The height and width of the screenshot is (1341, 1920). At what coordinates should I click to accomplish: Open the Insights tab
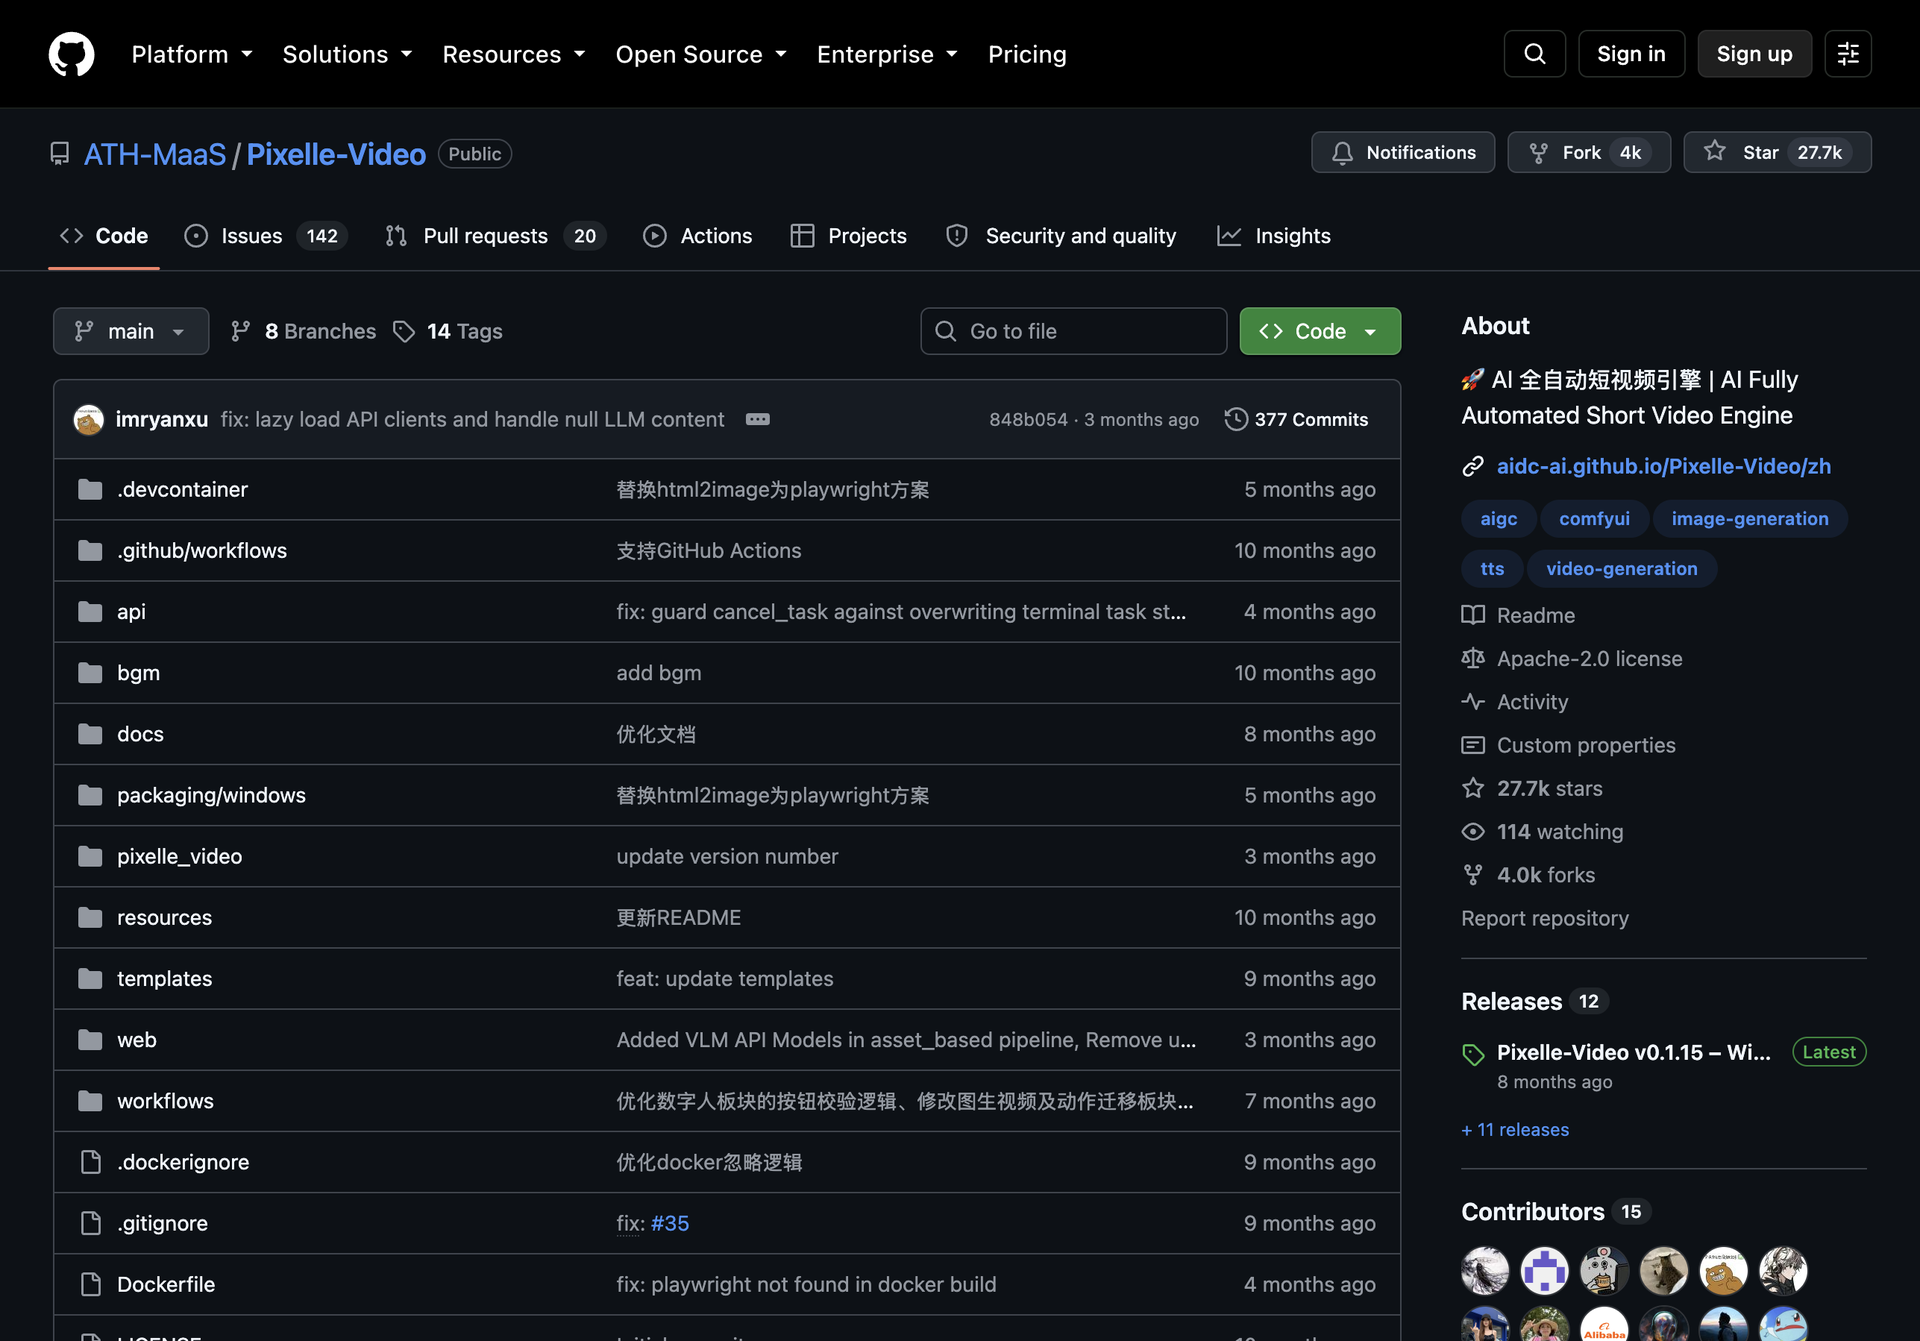tap(1274, 236)
